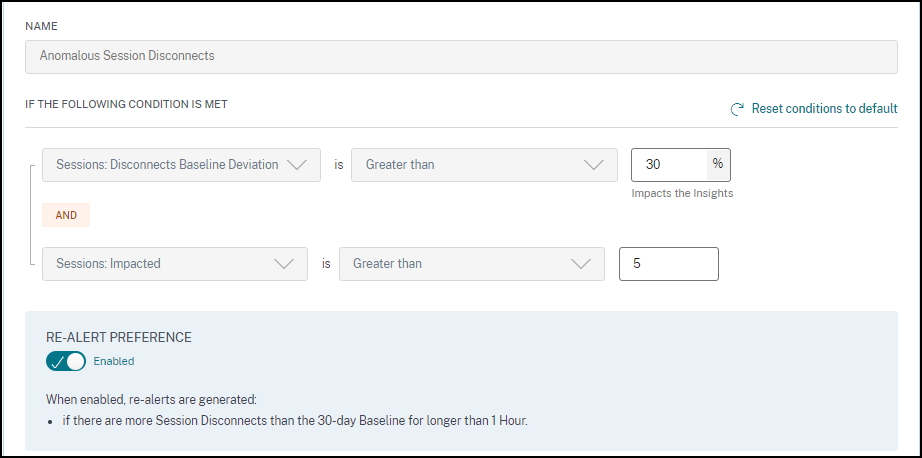Image resolution: width=922 pixels, height=458 pixels.
Task: Click chevron arrow of first Greater than
Action: point(593,165)
